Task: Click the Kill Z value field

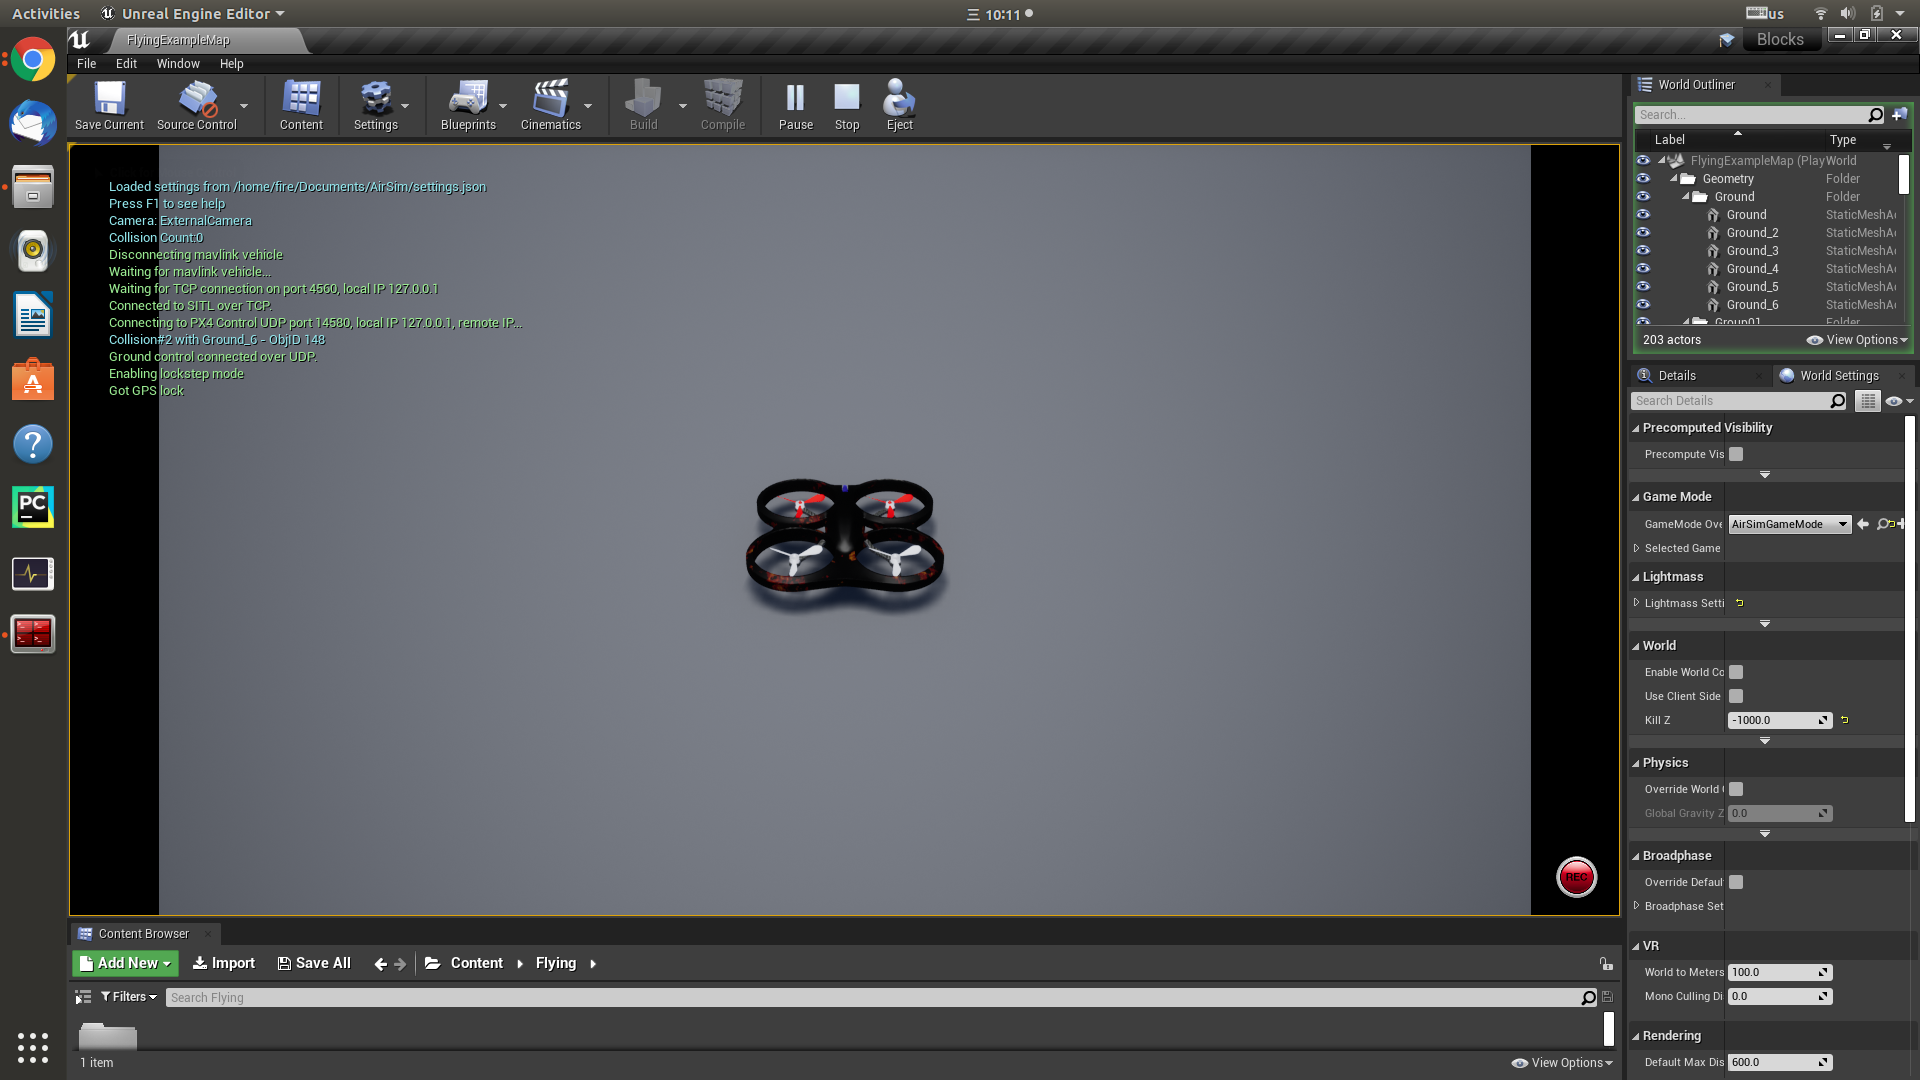Action: (1779, 720)
